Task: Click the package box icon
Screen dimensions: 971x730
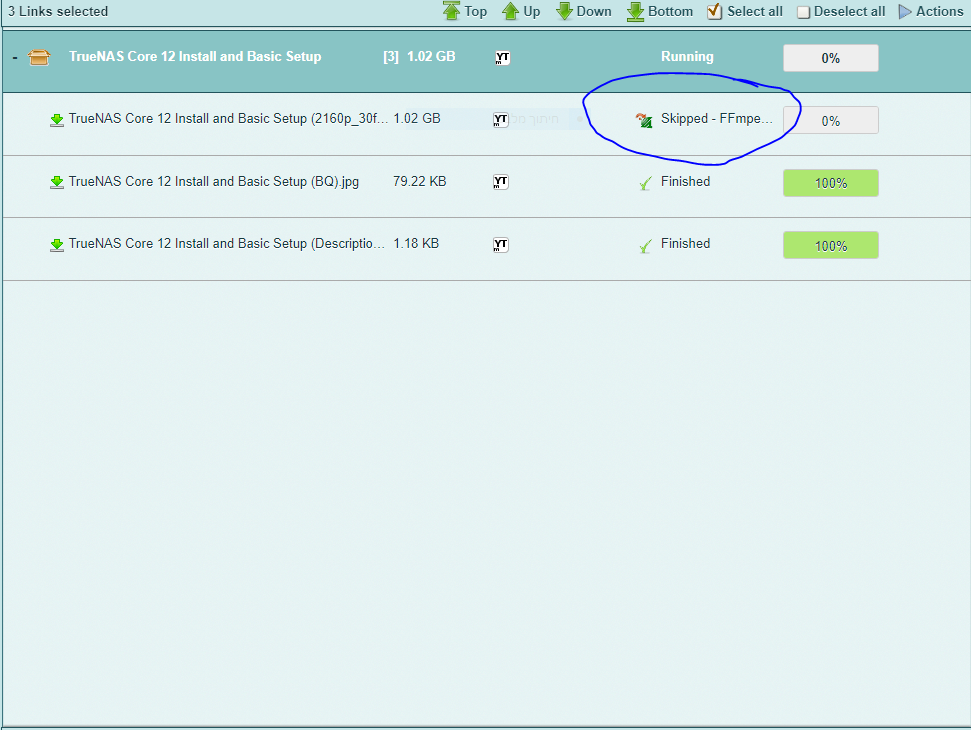Action: pyautogui.click(x=39, y=58)
